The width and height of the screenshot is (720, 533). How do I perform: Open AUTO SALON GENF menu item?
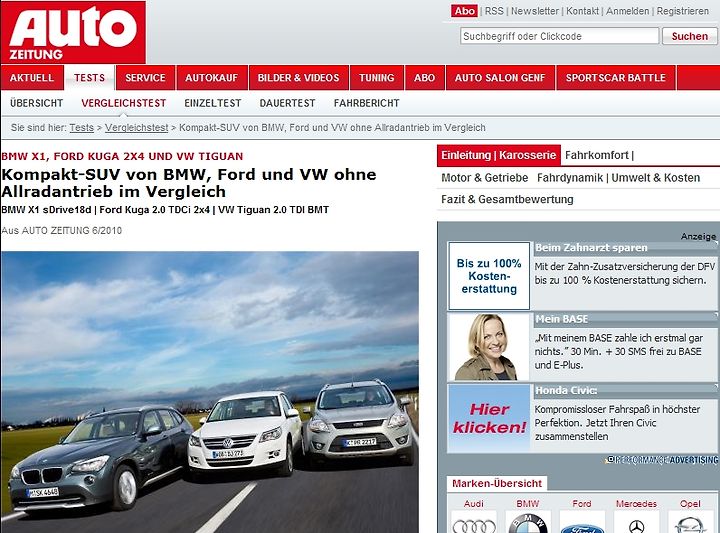(500, 78)
